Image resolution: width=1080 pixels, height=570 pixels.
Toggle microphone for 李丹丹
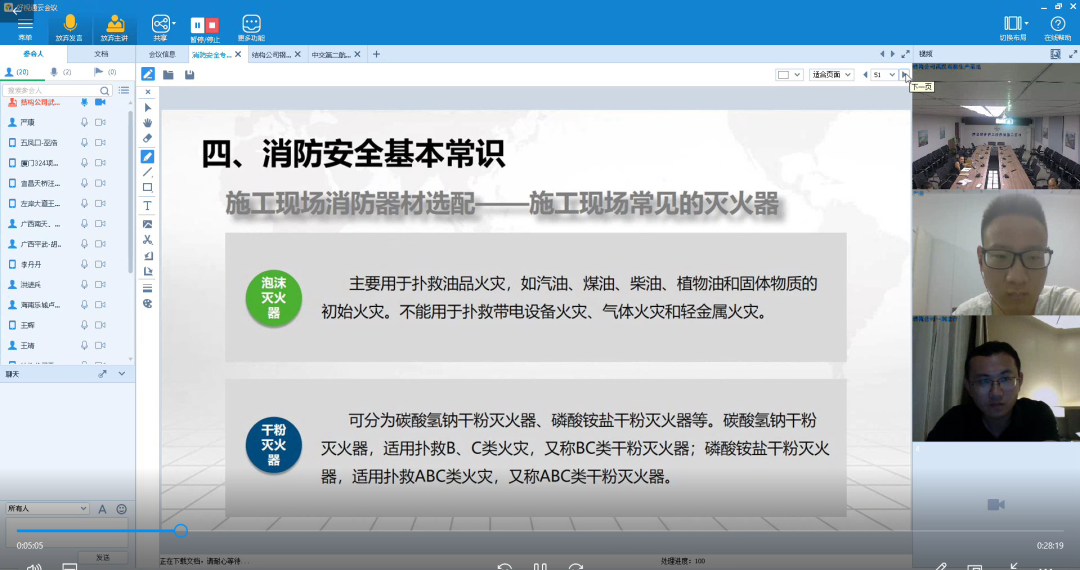tap(84, 264)
